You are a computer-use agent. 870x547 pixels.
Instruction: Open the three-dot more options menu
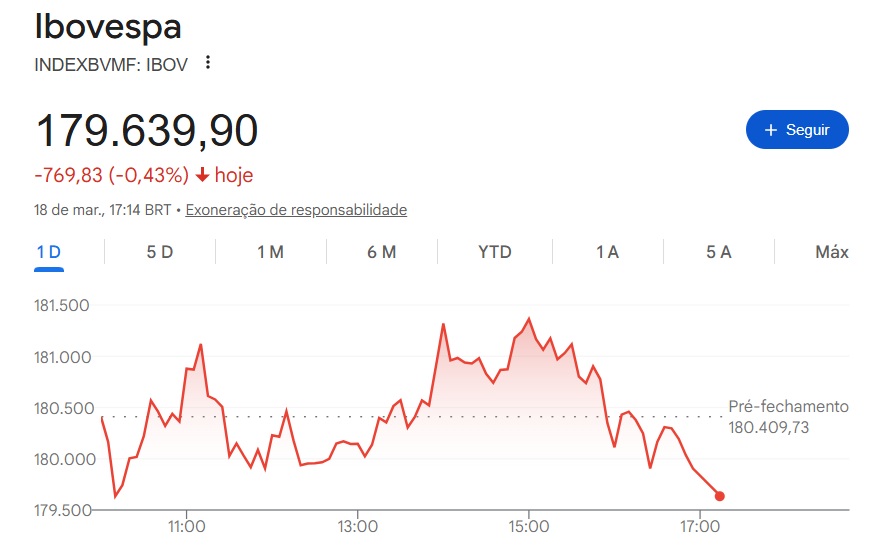pos(208,63)
